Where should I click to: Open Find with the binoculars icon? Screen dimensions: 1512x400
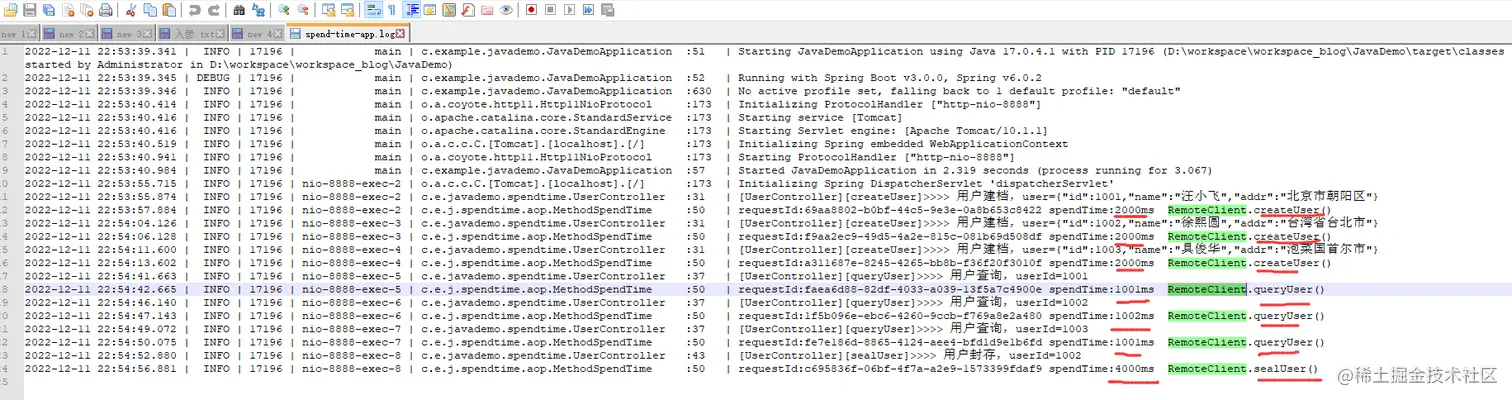pyautogui.click(x=239, y=10)
